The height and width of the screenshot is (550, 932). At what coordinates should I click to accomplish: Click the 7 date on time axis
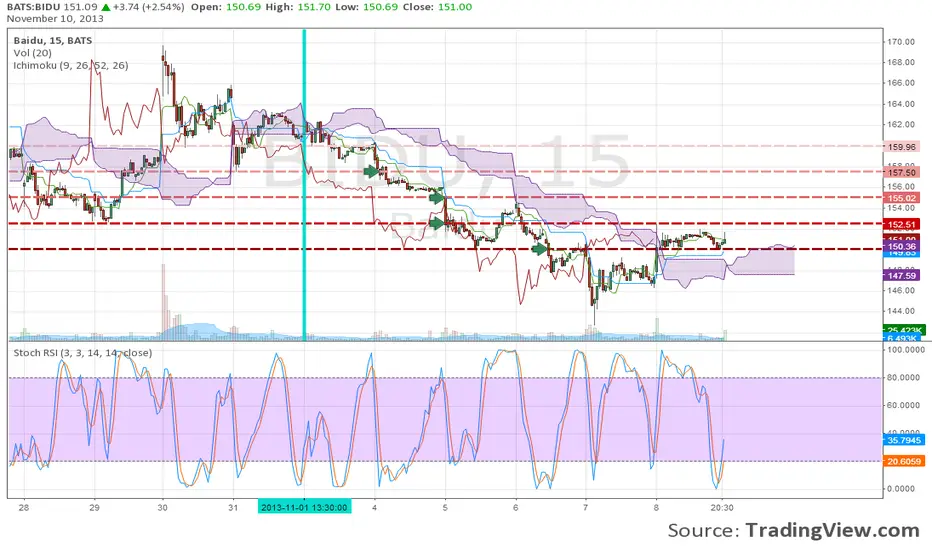tap(585, 507)
